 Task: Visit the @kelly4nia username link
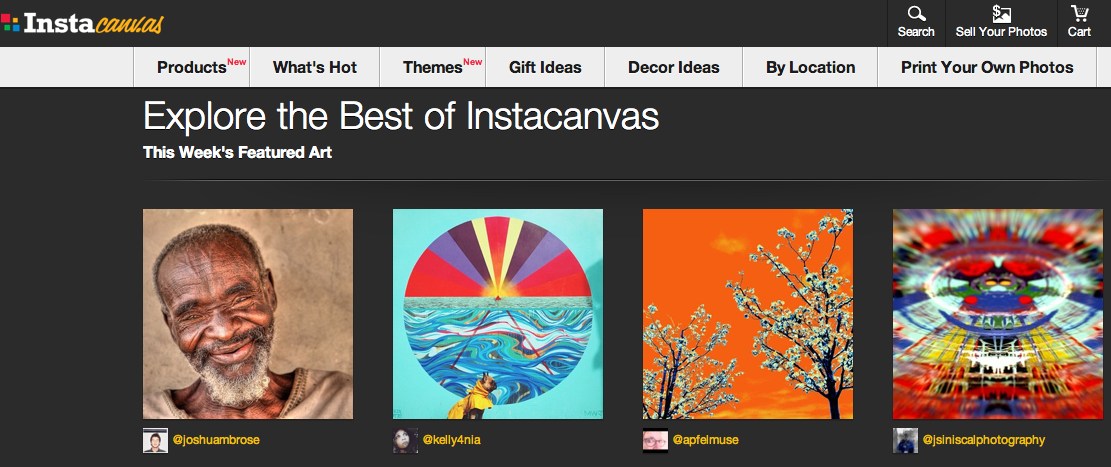tap(452, 440)
